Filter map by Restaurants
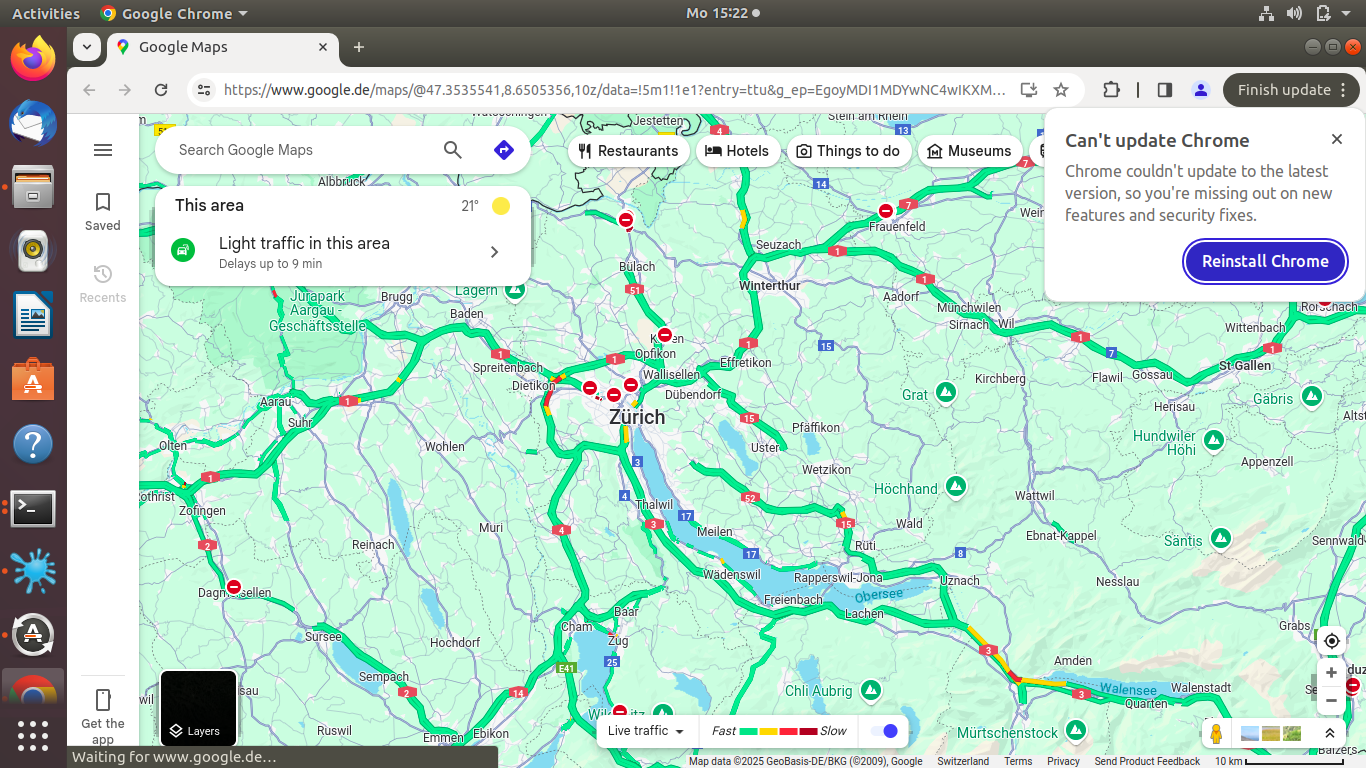This screenshot has height=768, width=1366. coord(628,151)
